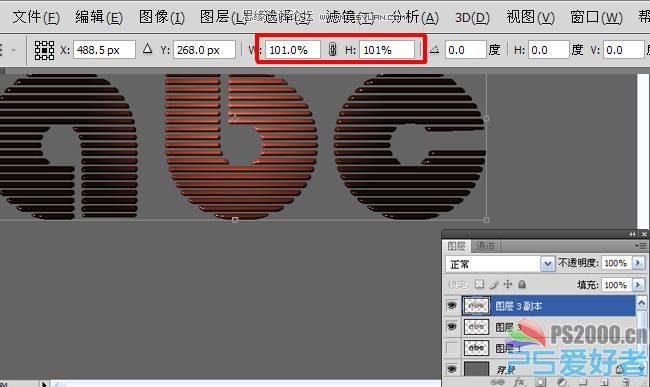The image size is (650, 387).
Task: Click the fx layer style icon
Action: tap(519, 382)
